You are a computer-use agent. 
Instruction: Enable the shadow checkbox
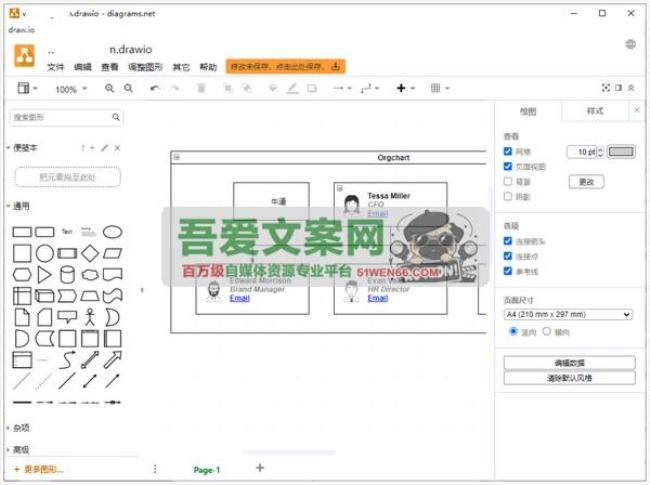[508, 196]
